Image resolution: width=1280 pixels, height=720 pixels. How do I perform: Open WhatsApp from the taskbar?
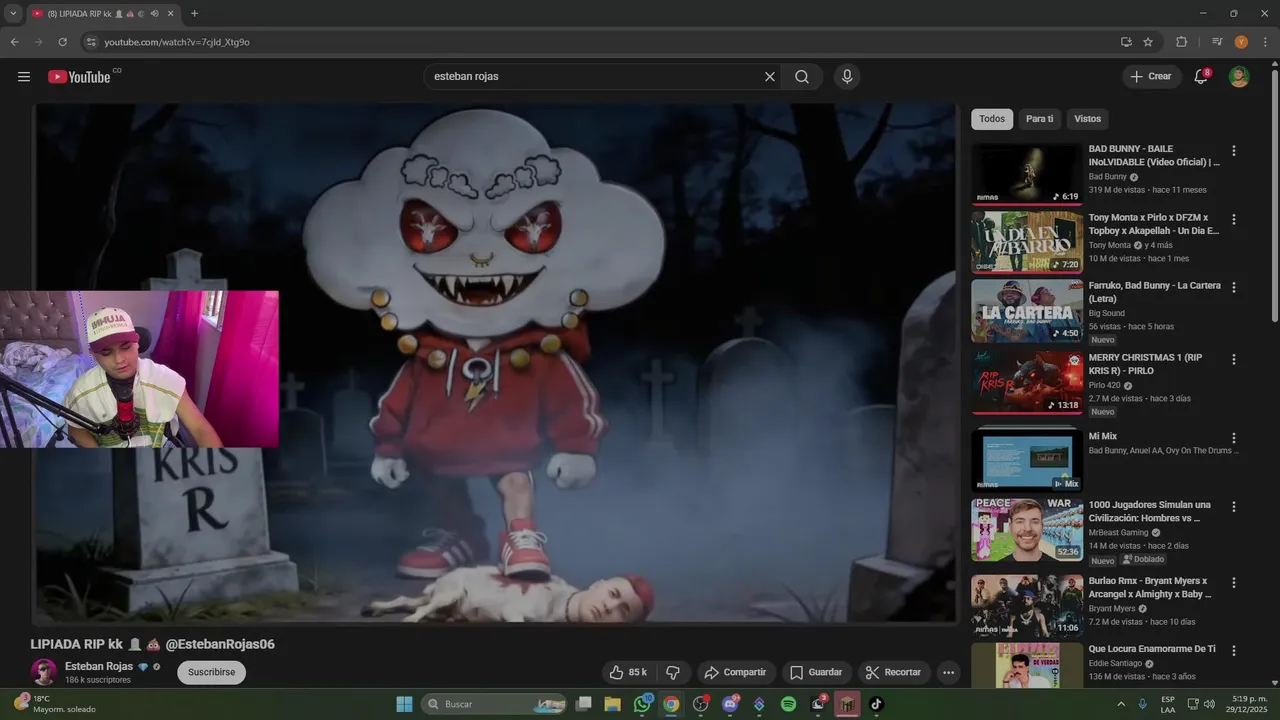pyautogui.click(x=642, y=704)
